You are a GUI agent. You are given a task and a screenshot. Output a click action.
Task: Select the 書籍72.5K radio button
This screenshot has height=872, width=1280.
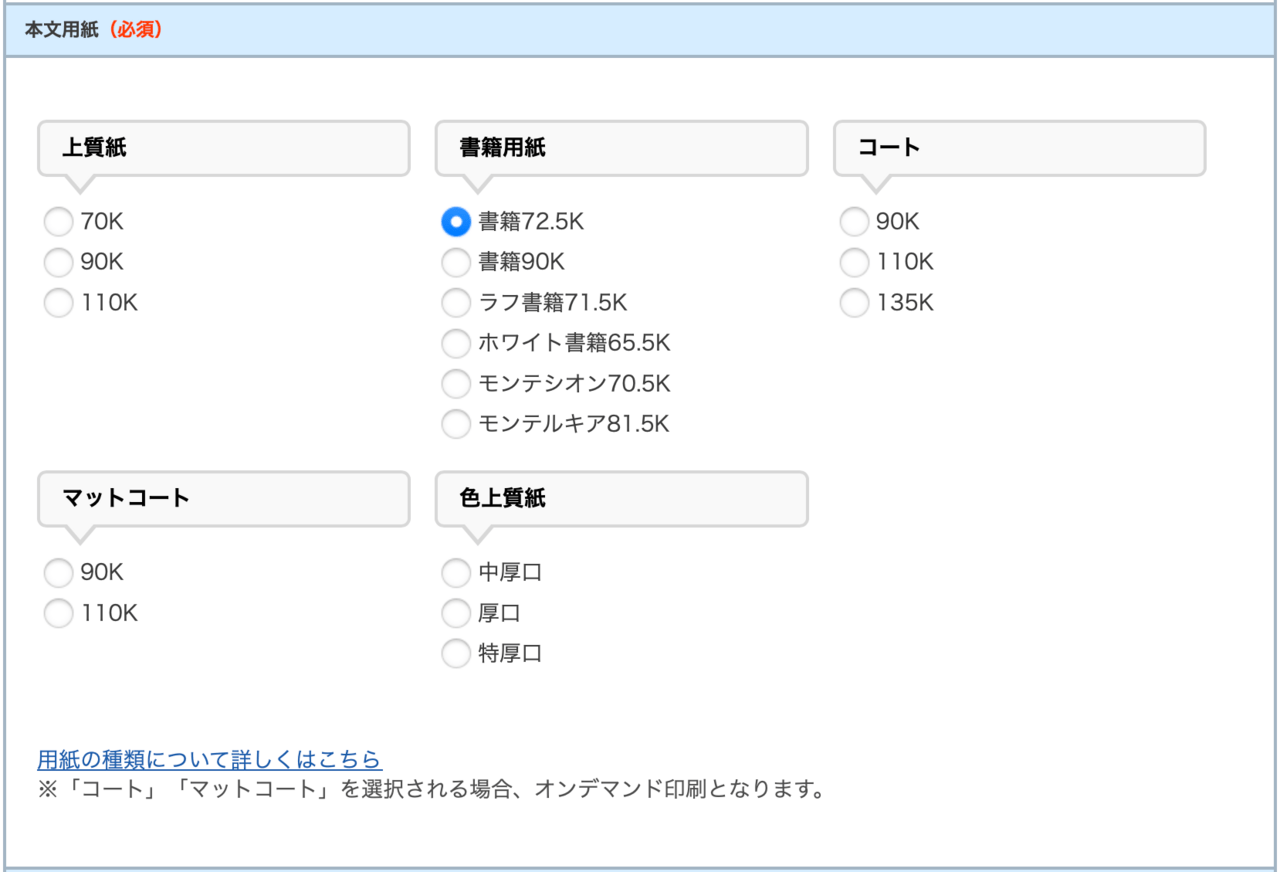pyautogui.click(x=456, y=221)
